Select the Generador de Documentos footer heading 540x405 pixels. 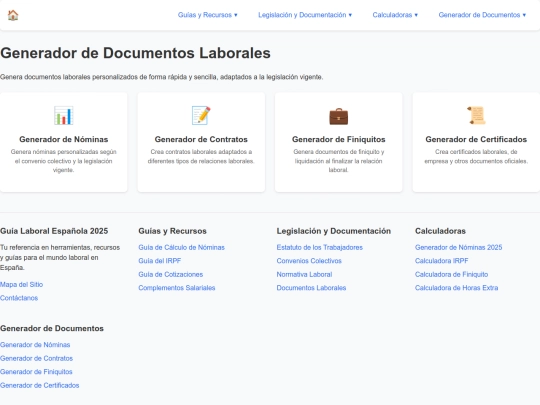click(52, 328)
